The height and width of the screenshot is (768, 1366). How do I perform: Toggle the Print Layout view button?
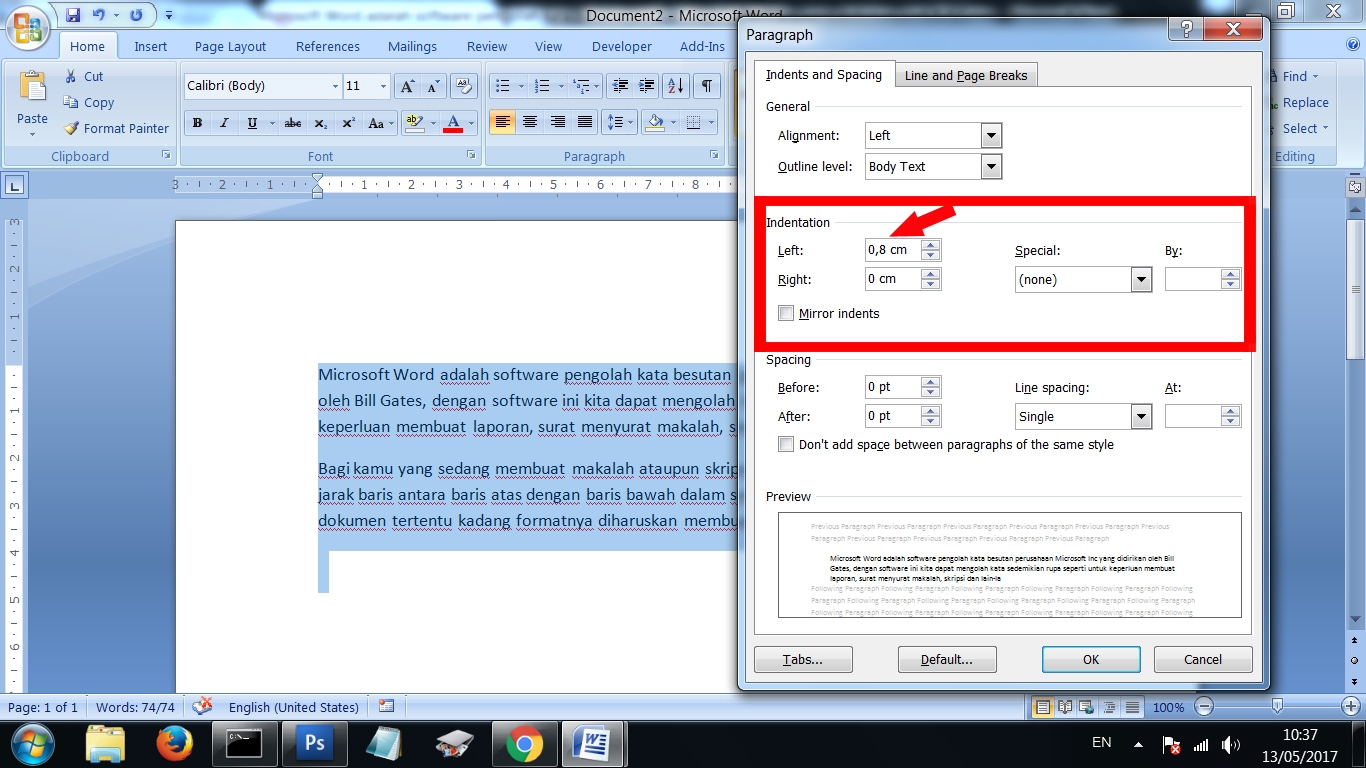tap(1043, 707)
